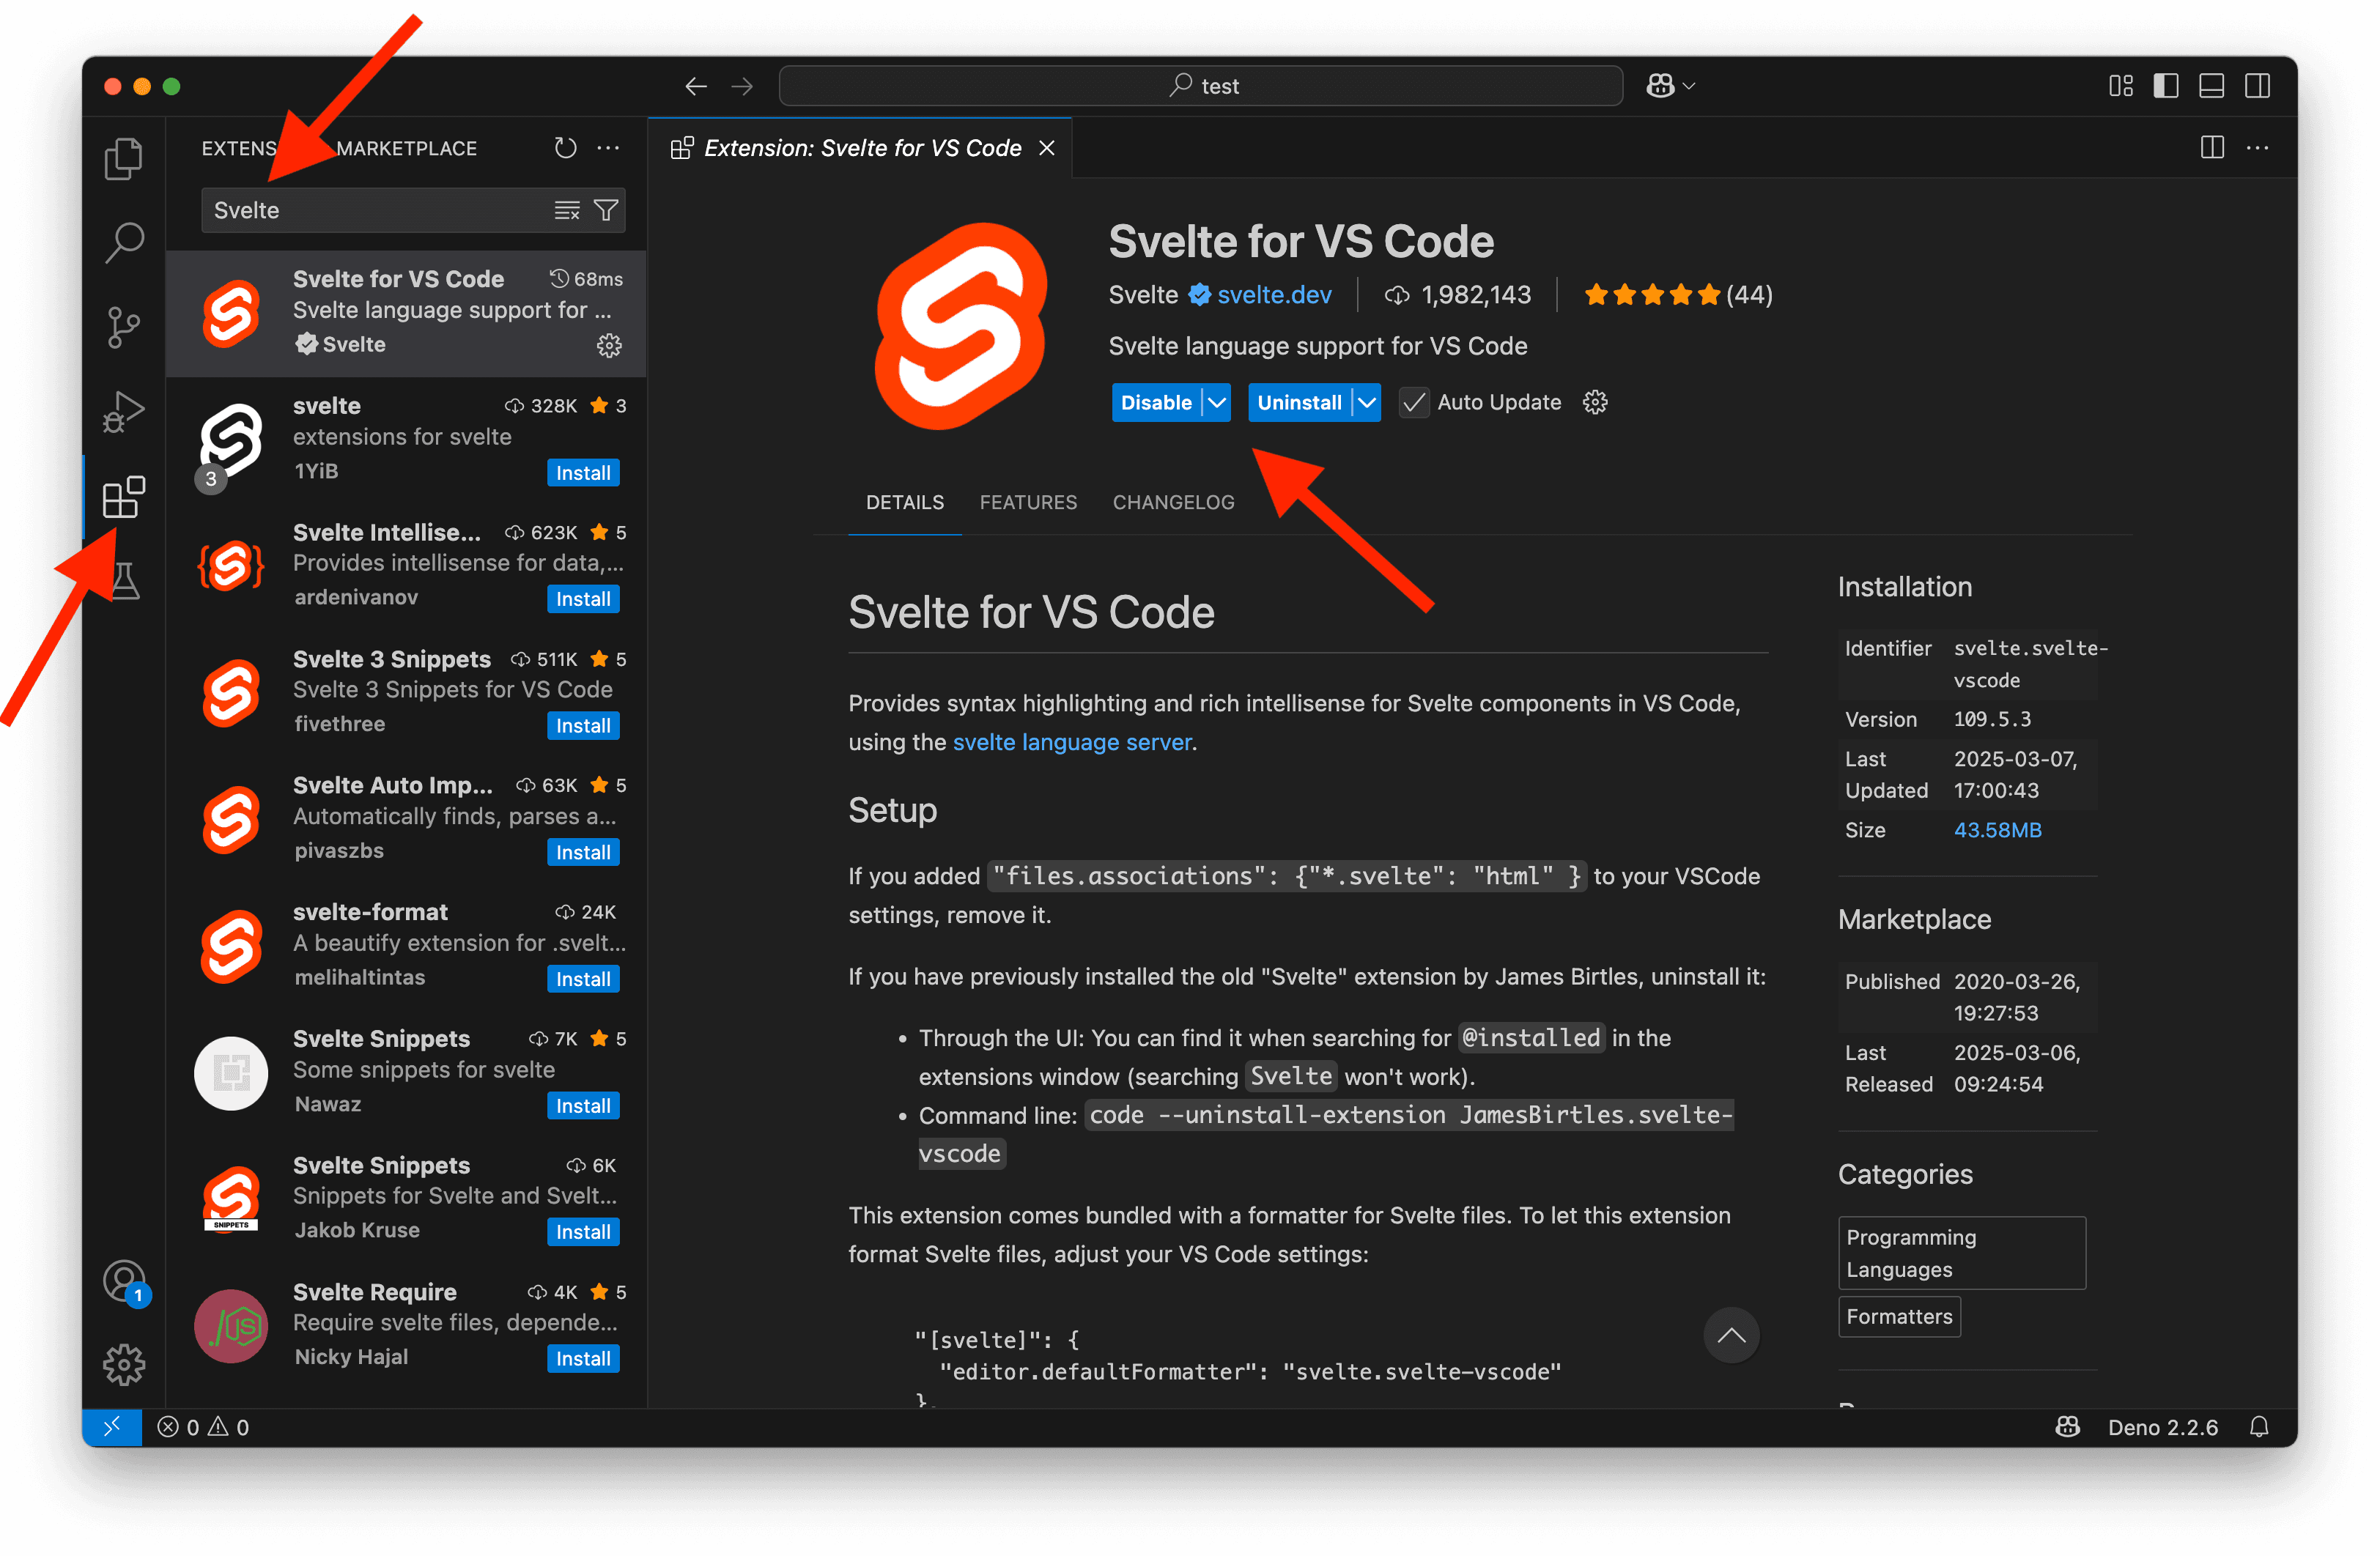Open the Extensions view icon

click(123, 496)
